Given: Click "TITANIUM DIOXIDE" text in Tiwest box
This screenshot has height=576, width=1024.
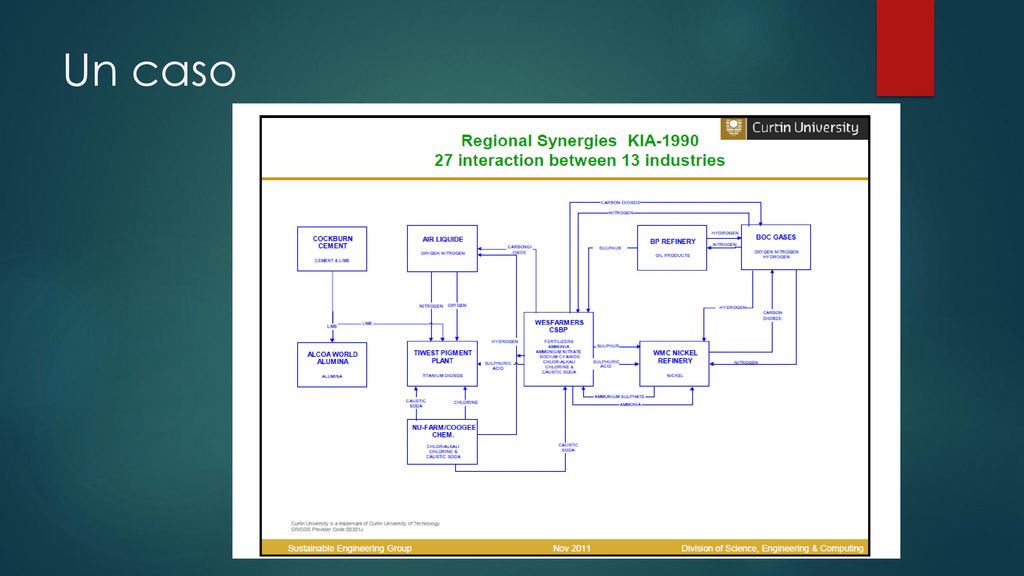Looking at the screenshot, I should (x=442, y=376).
